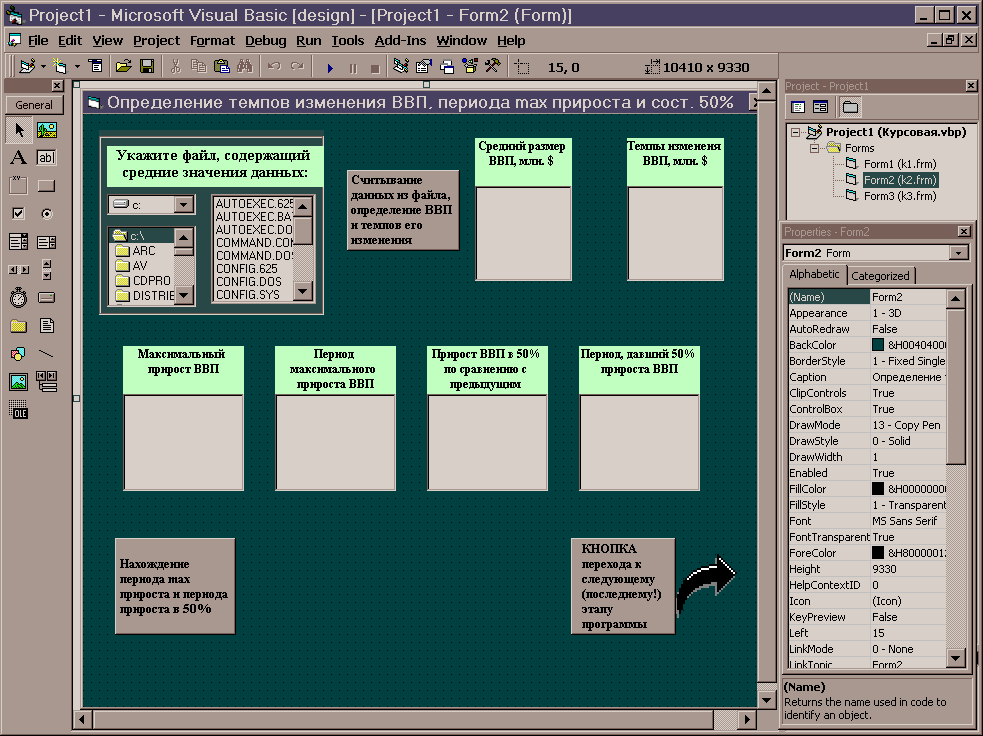Click the 'Считывание данных из файла' button
983x736 pixels.
[x=402, y=210]
